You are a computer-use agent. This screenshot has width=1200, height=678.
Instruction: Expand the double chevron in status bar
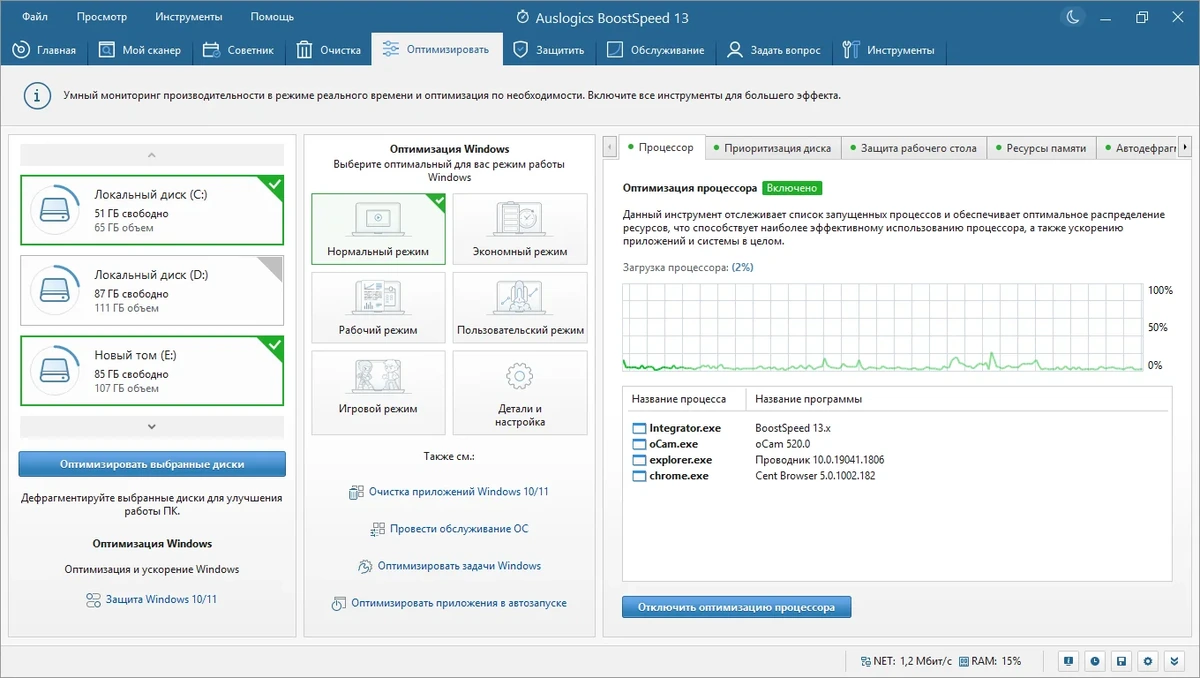(1176, 661)
